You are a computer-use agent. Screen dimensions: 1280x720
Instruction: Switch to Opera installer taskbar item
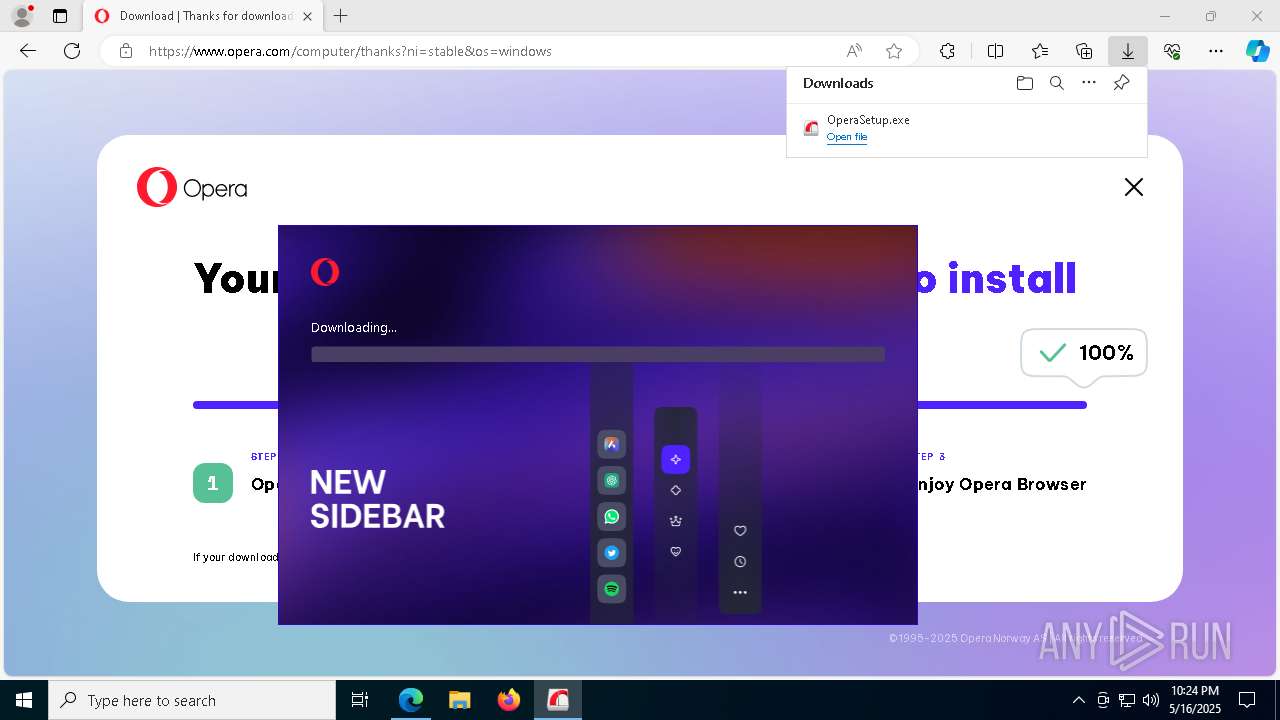pos(558,700)
